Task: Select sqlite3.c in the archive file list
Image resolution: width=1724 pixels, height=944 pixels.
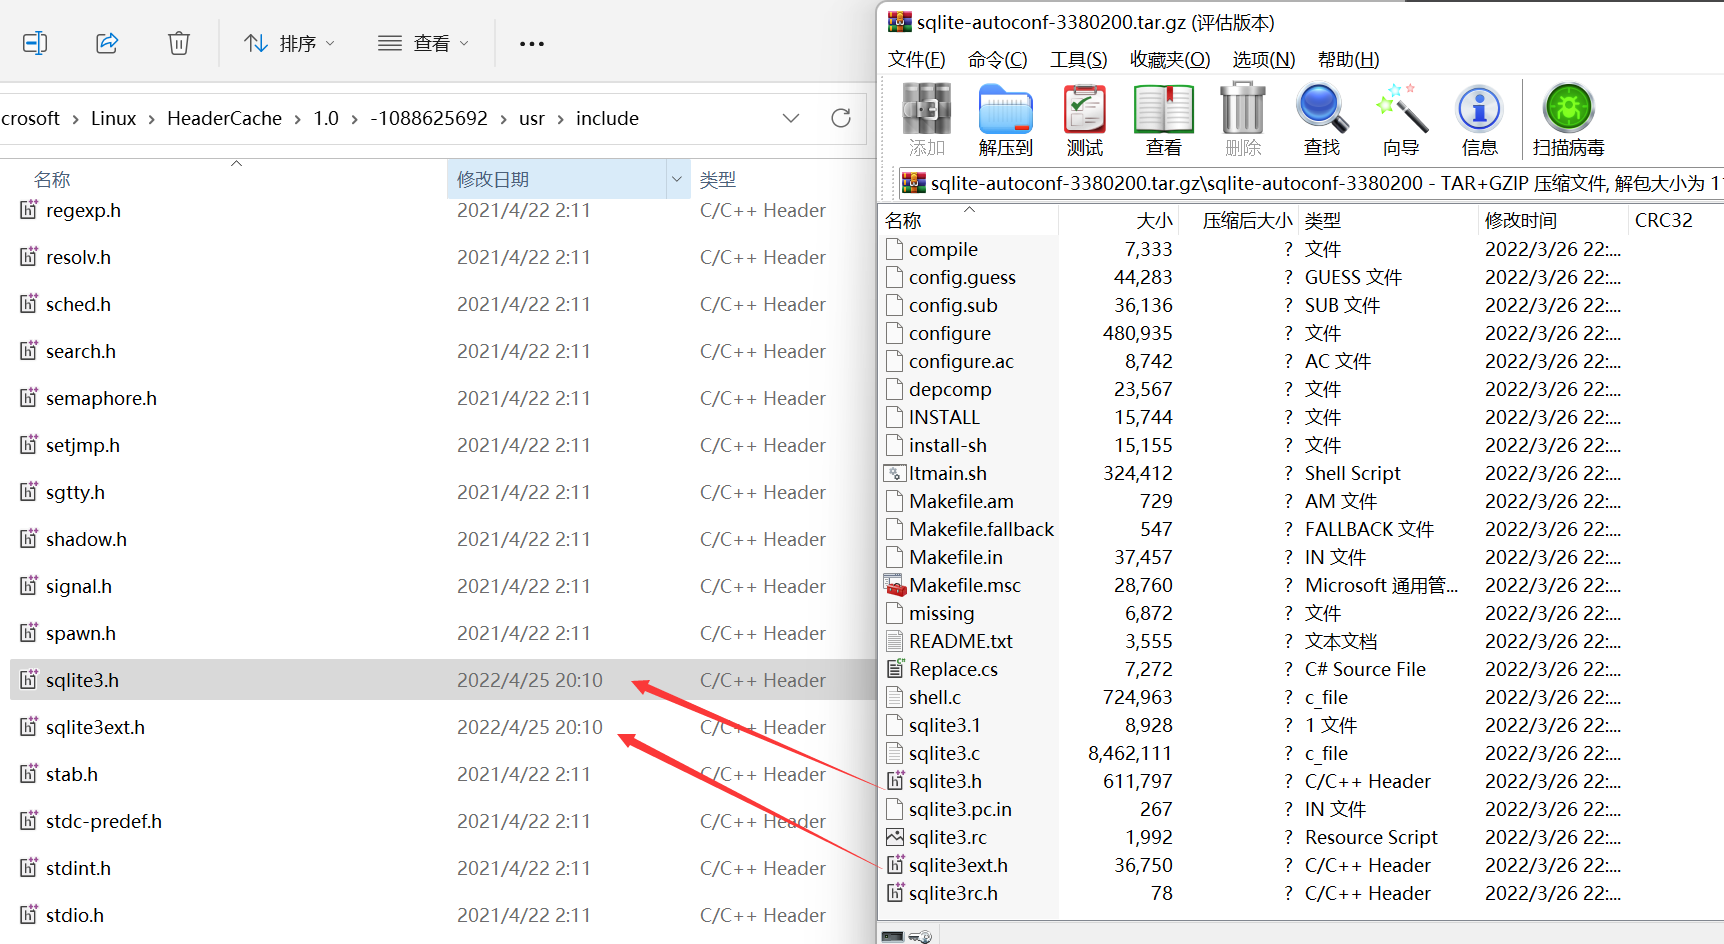Action: click(946, 752)
